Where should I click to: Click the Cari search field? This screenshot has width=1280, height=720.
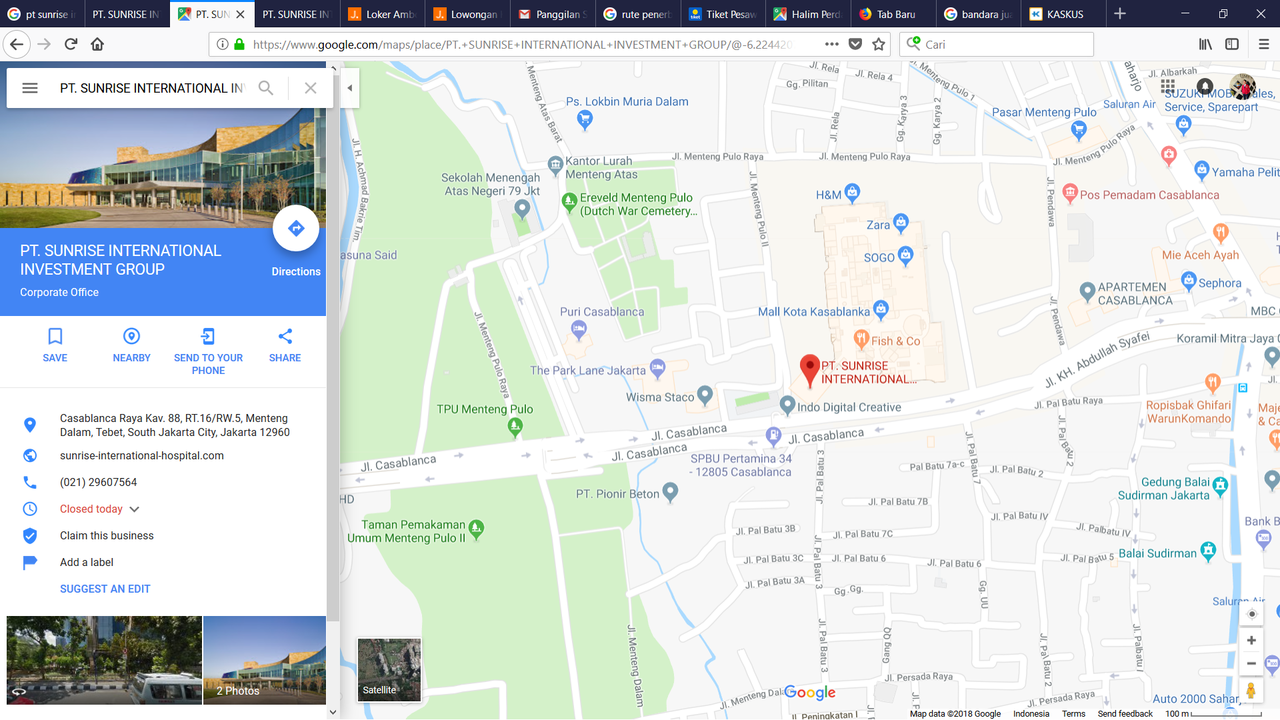point(997,44)
